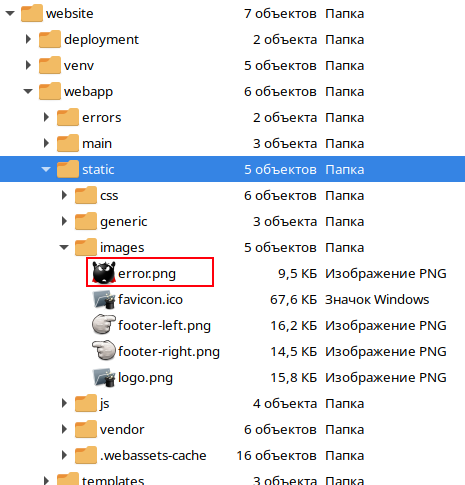The width and height of the screenshot is (465, 485).
Task: Click the logo.png file icon
Action: point(104,377)
